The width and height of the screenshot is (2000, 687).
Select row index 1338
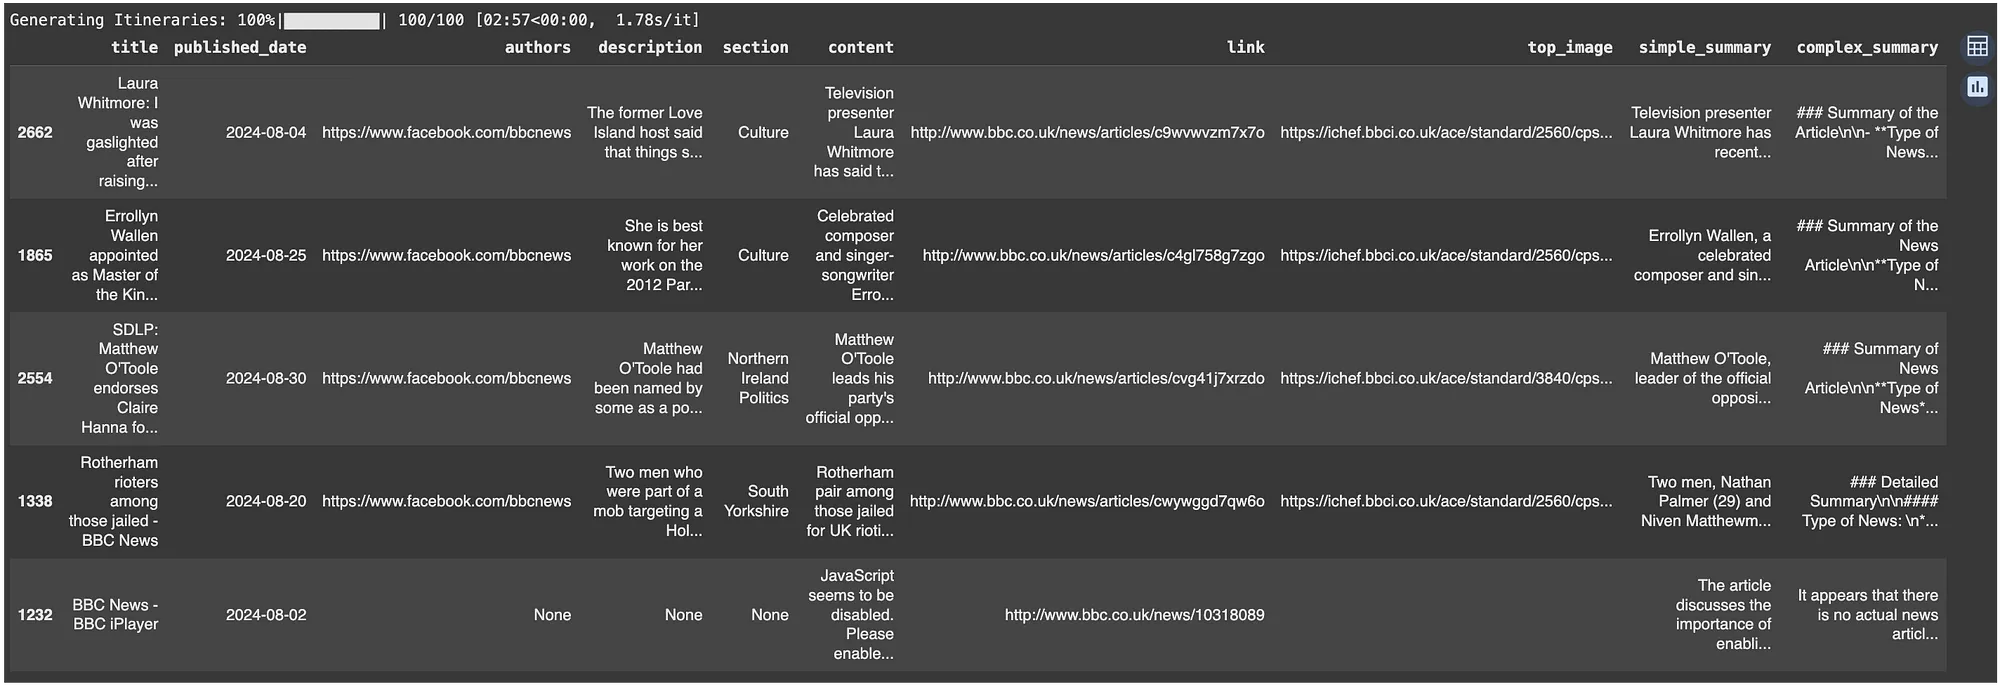click(35, 501)
